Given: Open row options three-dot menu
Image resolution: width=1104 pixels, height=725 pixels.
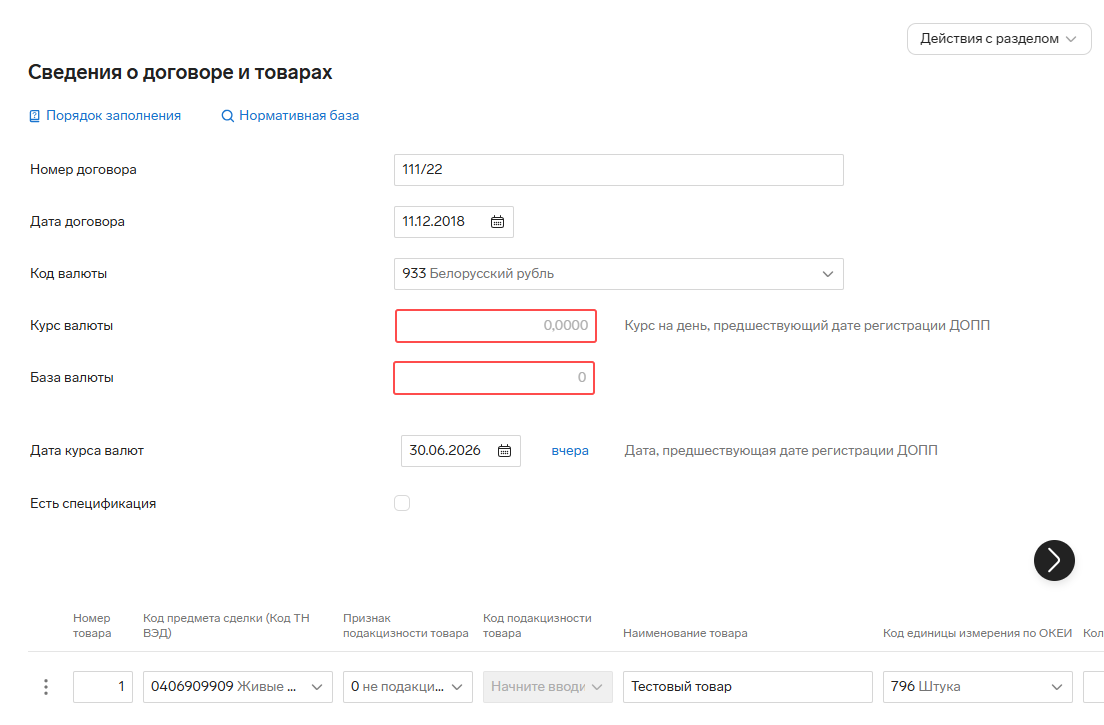Looking at the screenshot, I should [x=46, y=687].
